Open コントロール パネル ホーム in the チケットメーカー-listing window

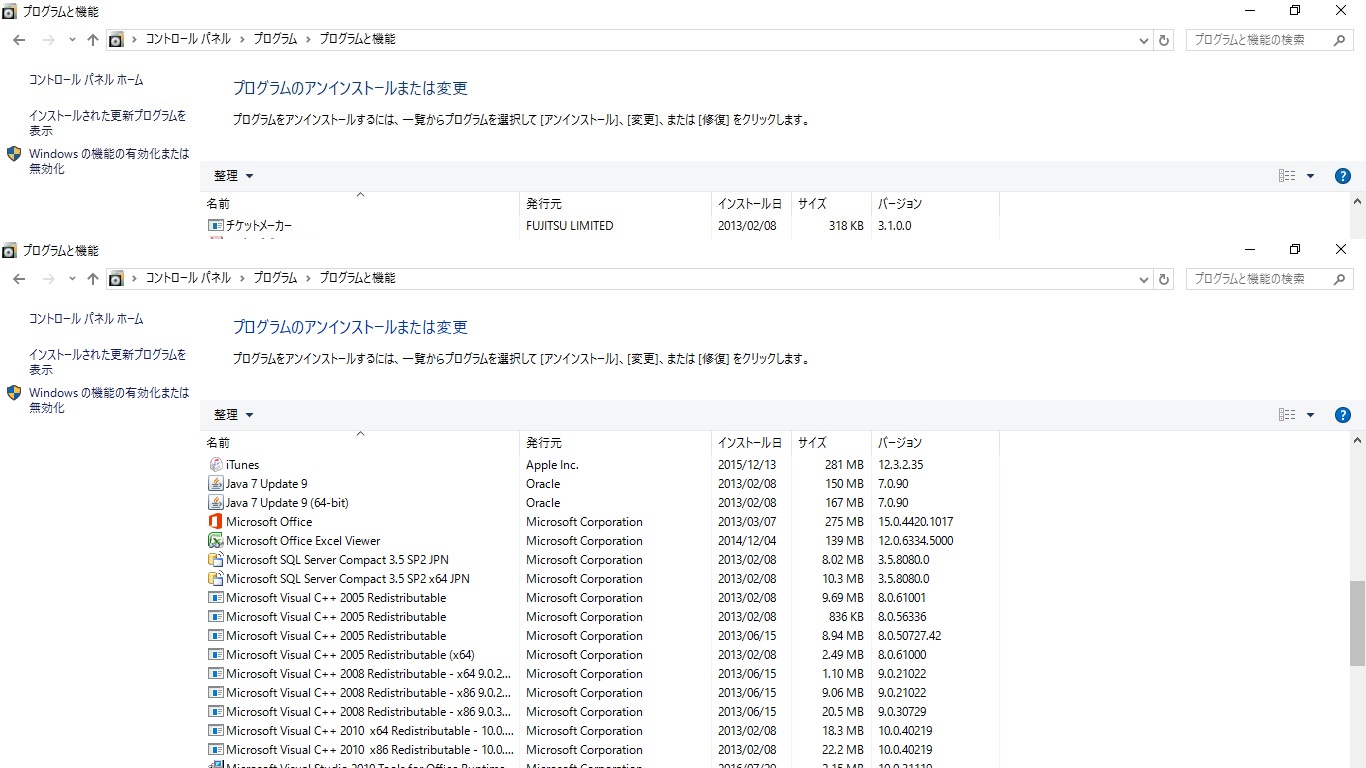click(86, 80)
